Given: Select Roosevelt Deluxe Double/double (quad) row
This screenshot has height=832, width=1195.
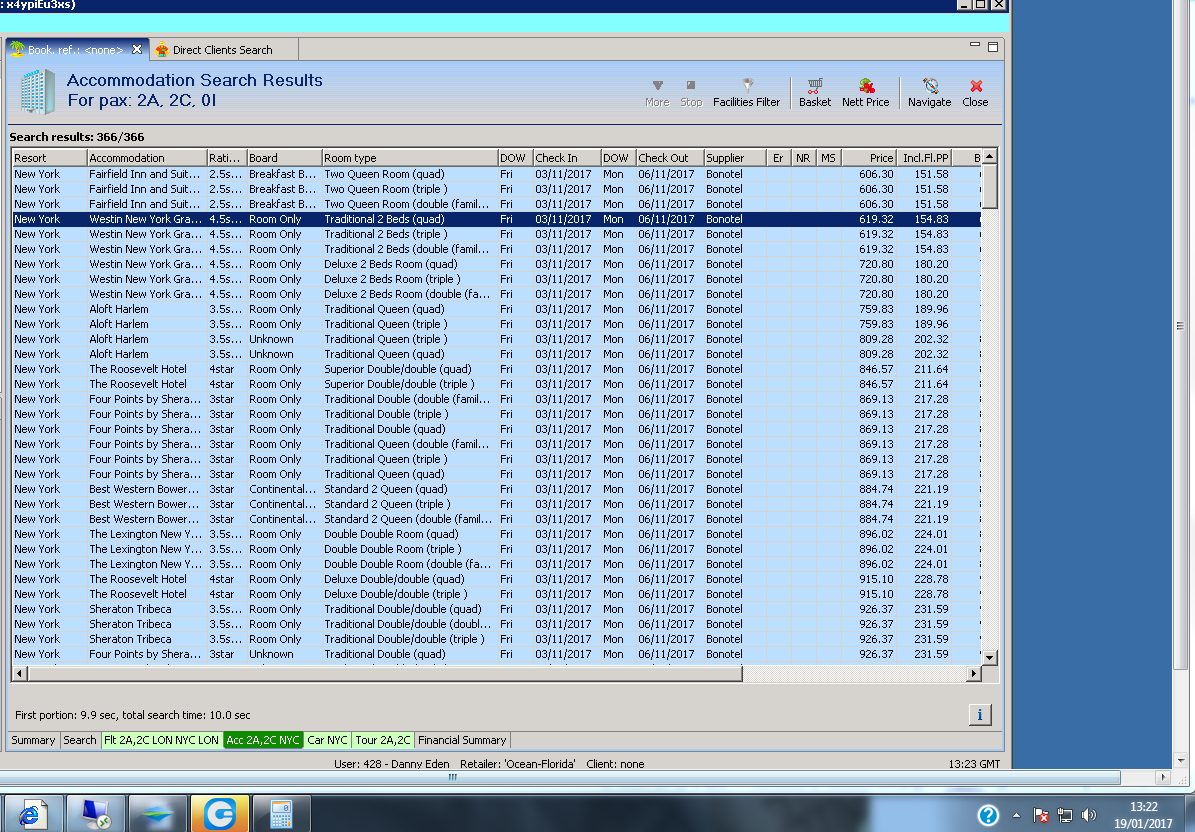Looking at the screenshot, I should [496, 579].
